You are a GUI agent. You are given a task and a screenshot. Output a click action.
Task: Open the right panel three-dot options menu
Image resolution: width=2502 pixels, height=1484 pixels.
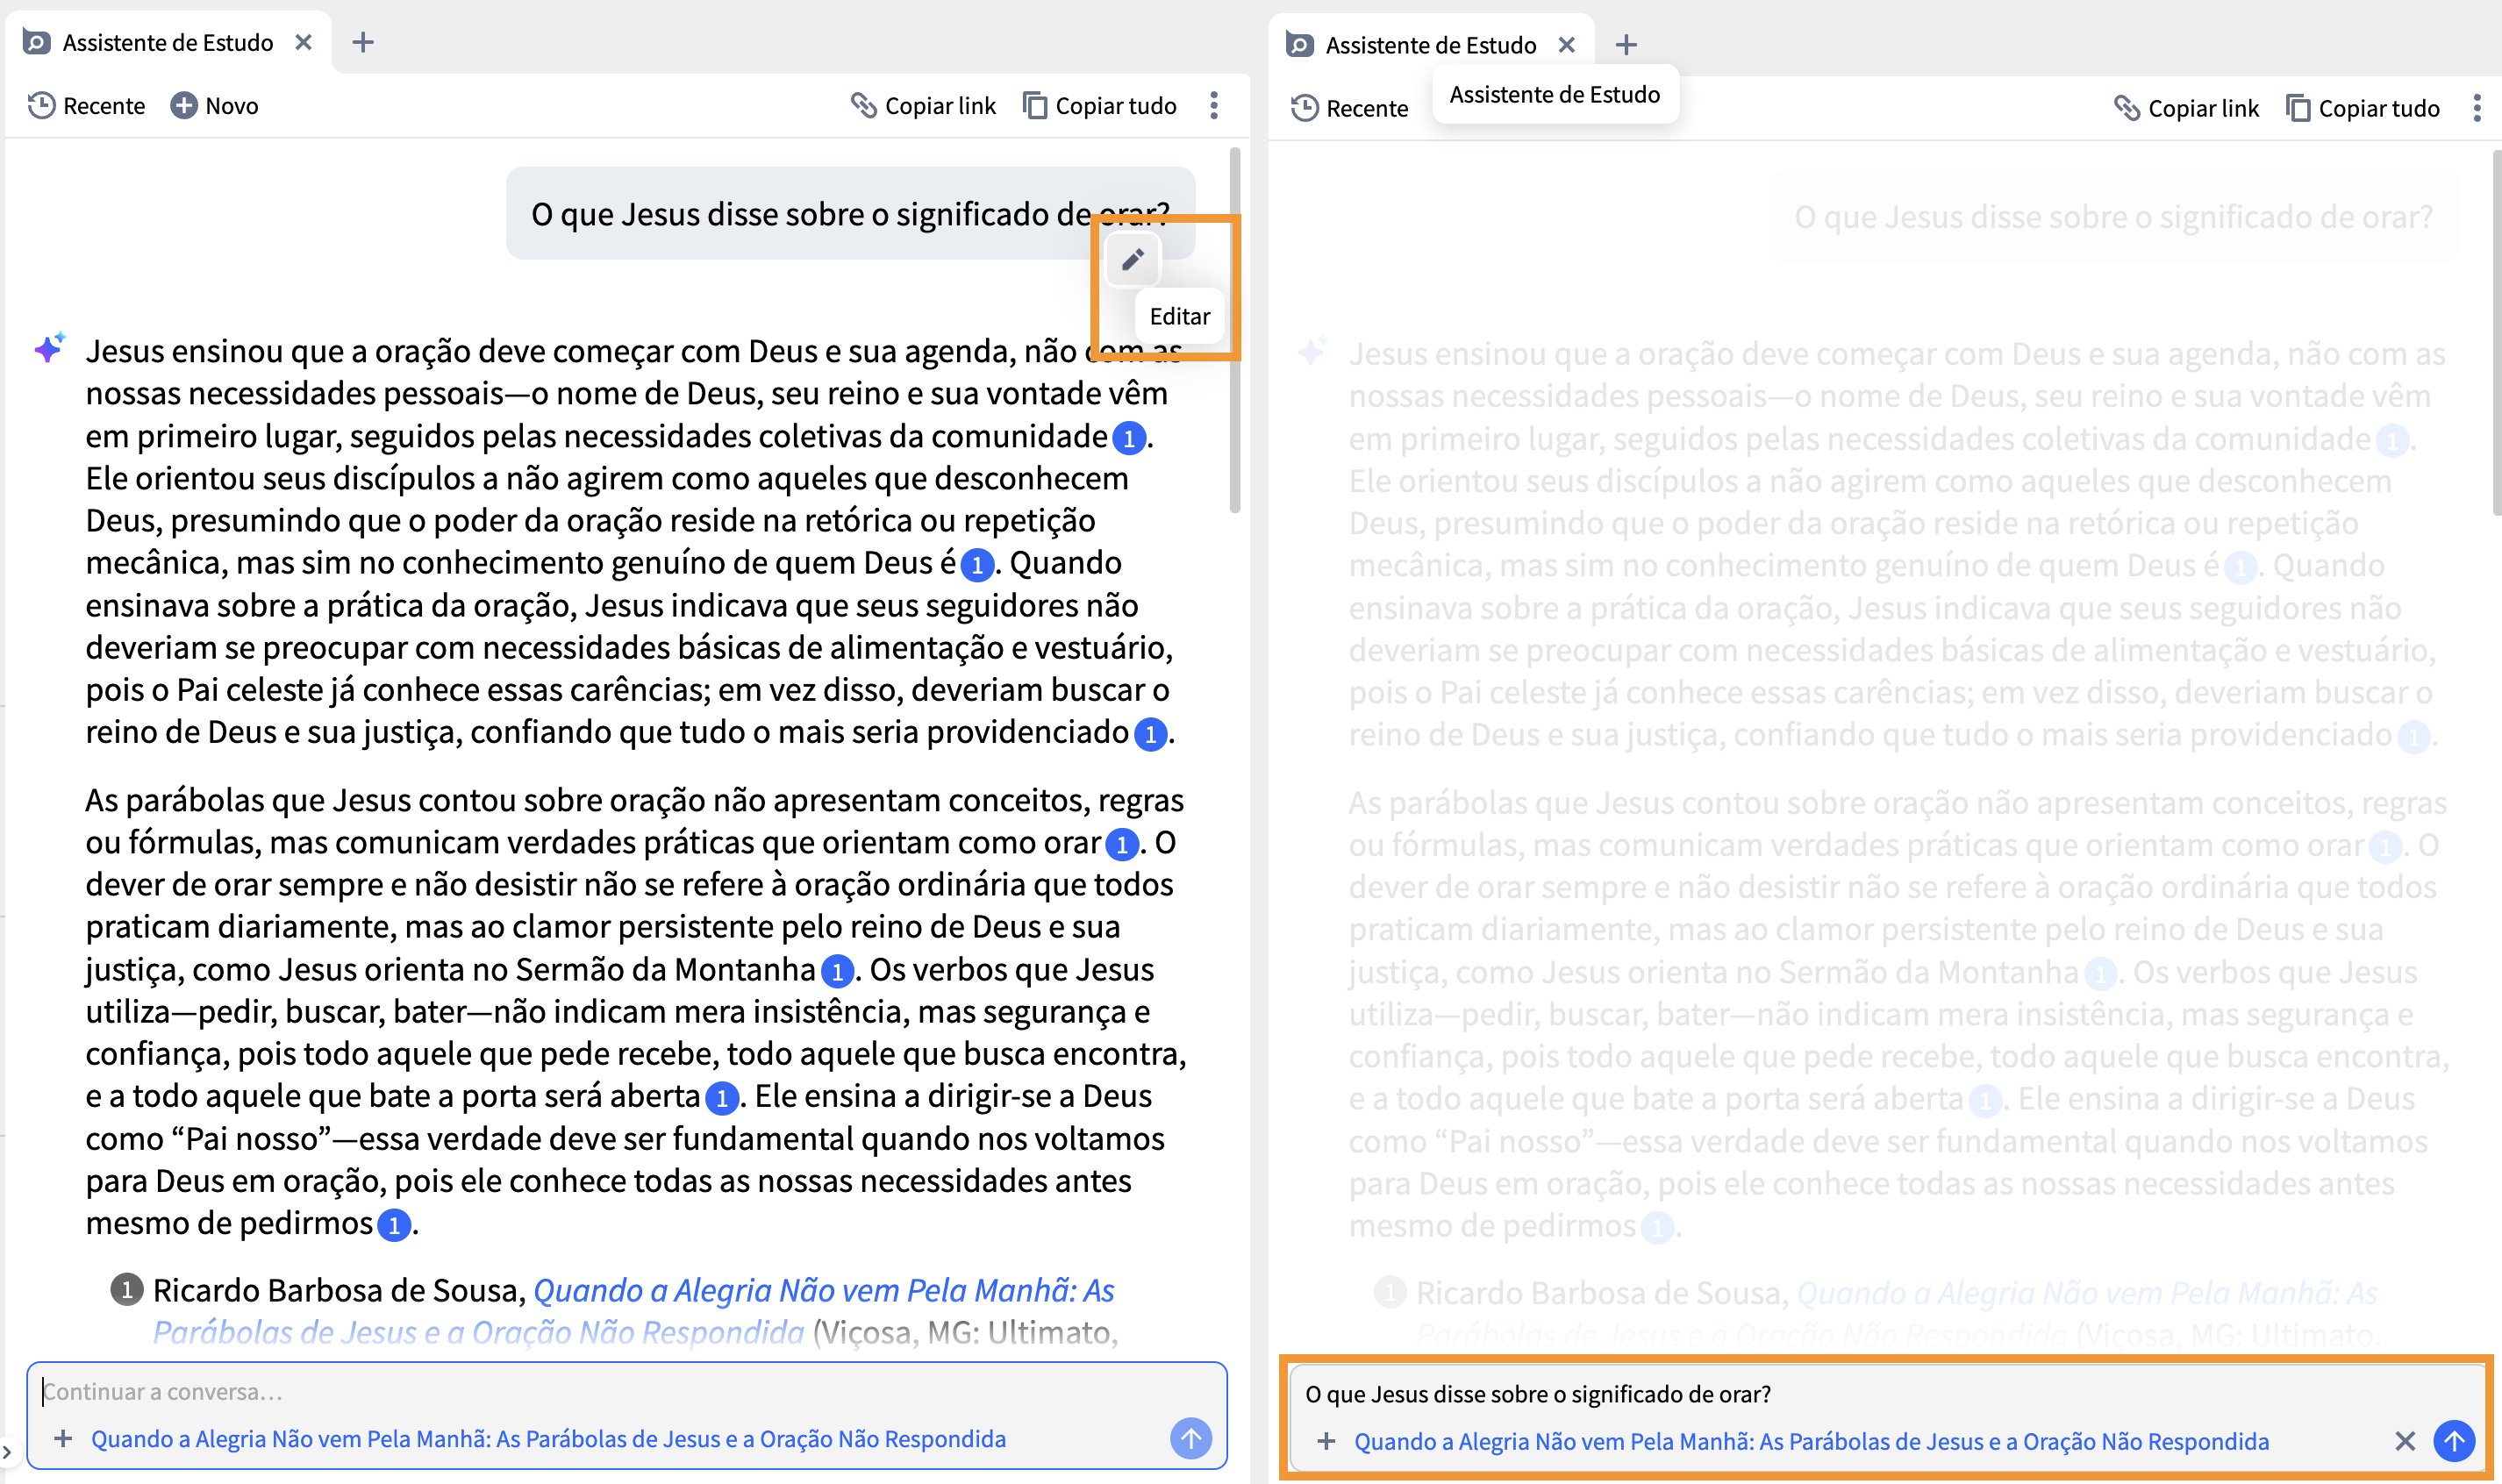tap(2477, 109)
